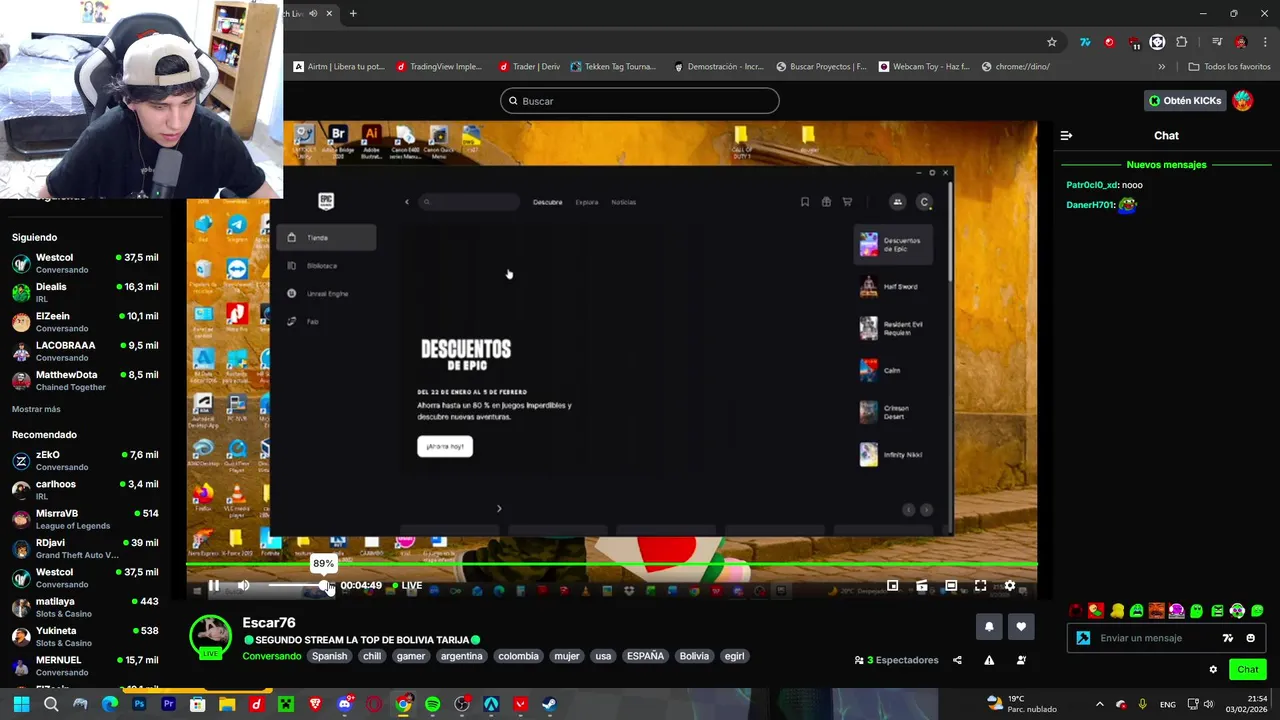Bookmark this page with star icon

pos(1052,42)
